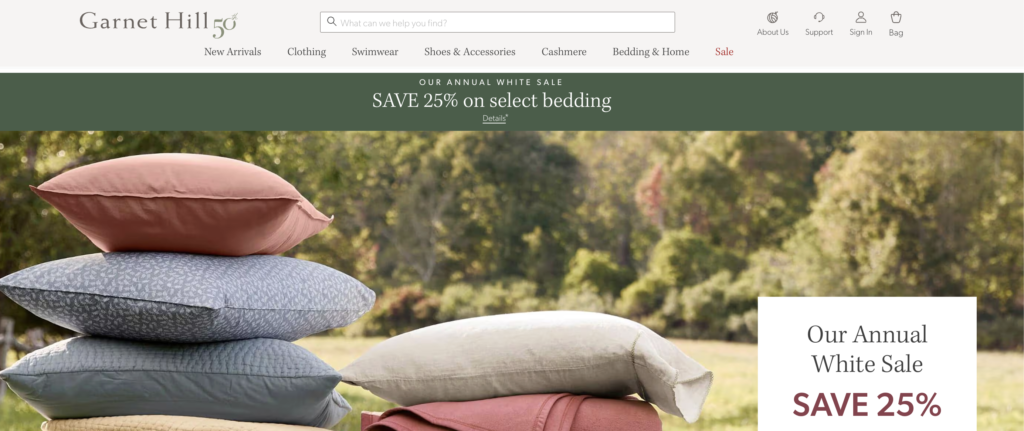This screenshot has width=1024, height=431.
Task: Click the pink pillow in hero image
Action: click(183, 204)
